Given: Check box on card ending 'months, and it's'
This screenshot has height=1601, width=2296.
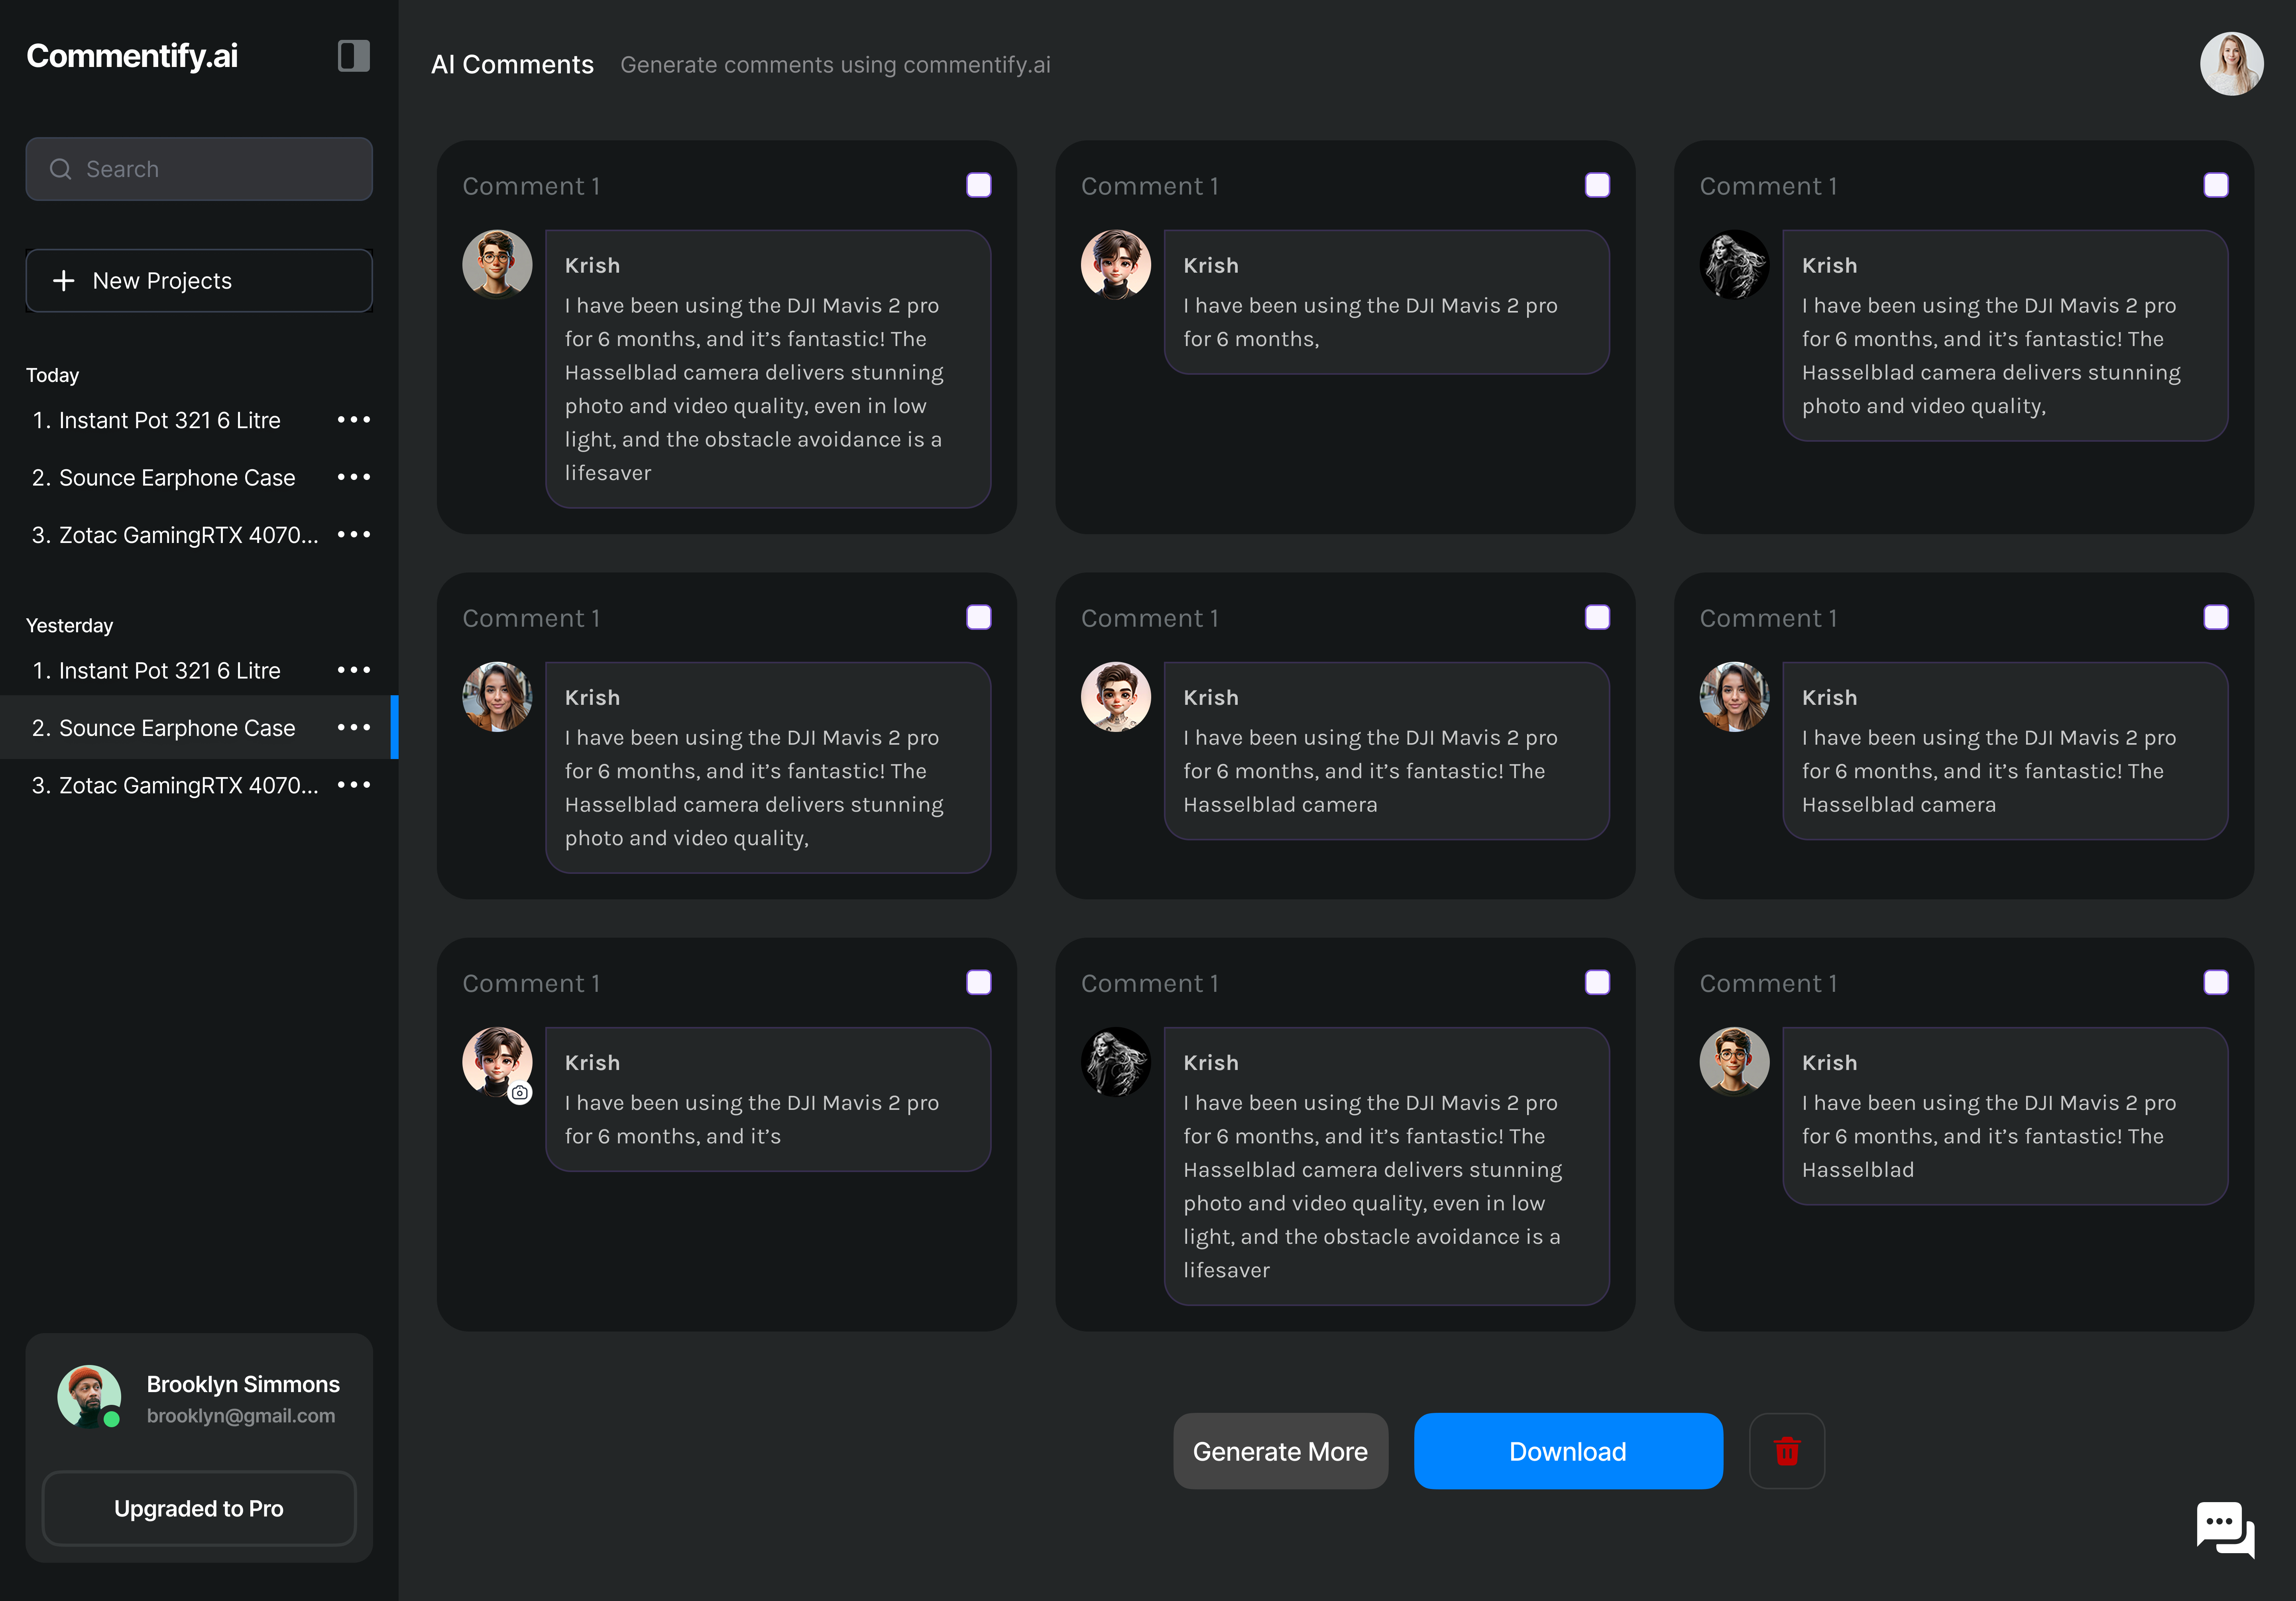Looking at the screenshot, I should tap(979, 982).
